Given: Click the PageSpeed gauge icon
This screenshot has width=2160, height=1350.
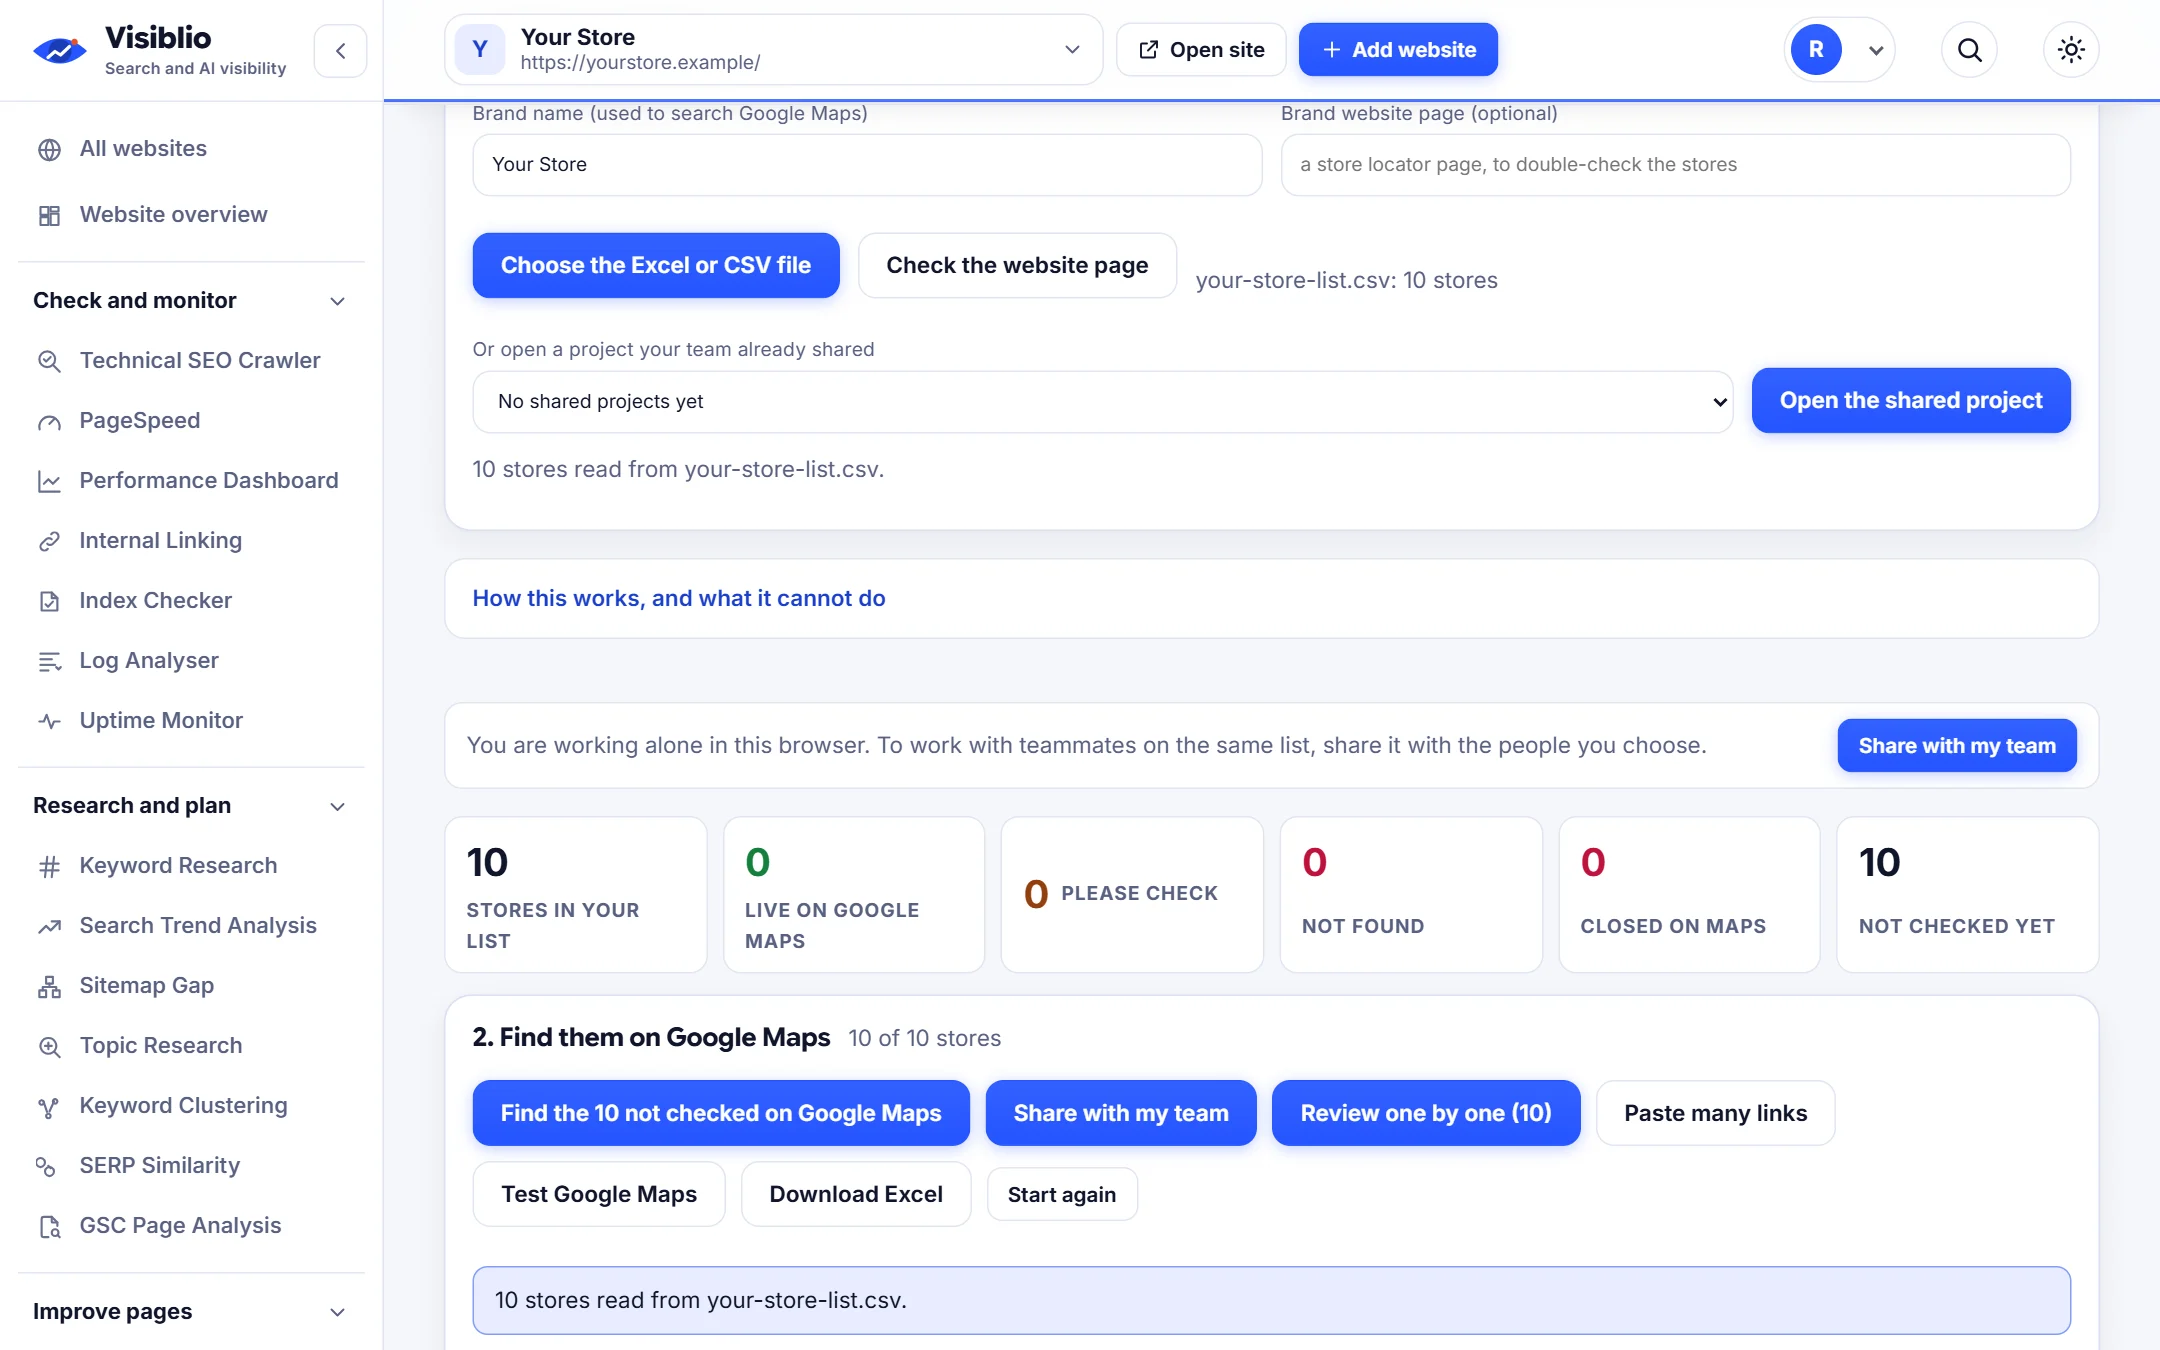Looking at the screenshot, I should pyautogui.click(x=49, y=421).
